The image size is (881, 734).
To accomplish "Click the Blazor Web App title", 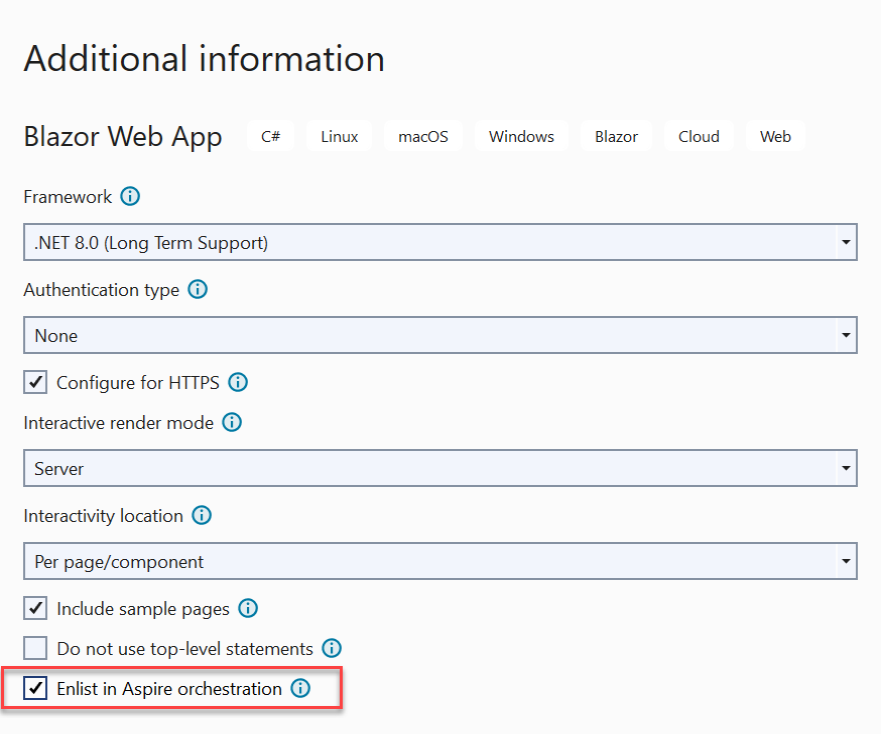I will (x=122, y=137).
